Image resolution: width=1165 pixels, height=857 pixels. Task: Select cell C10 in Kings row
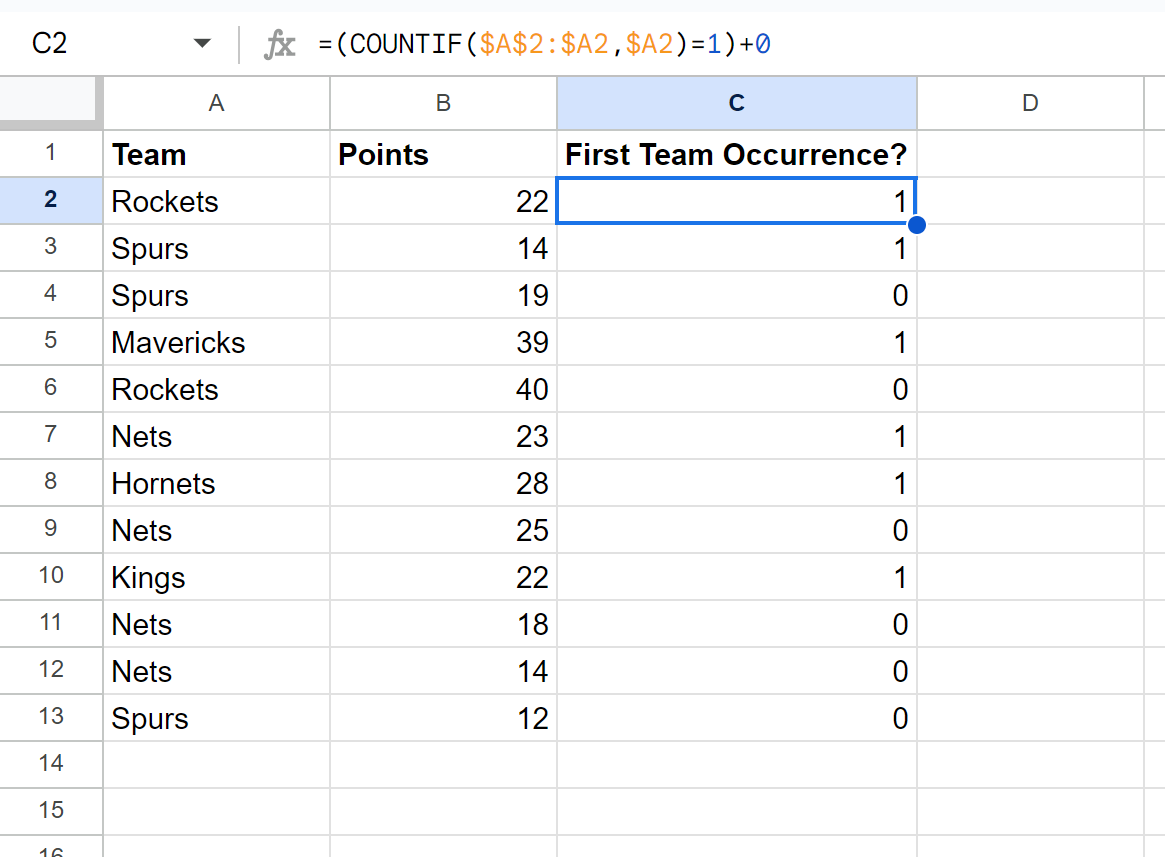click(x=736, y=577)
